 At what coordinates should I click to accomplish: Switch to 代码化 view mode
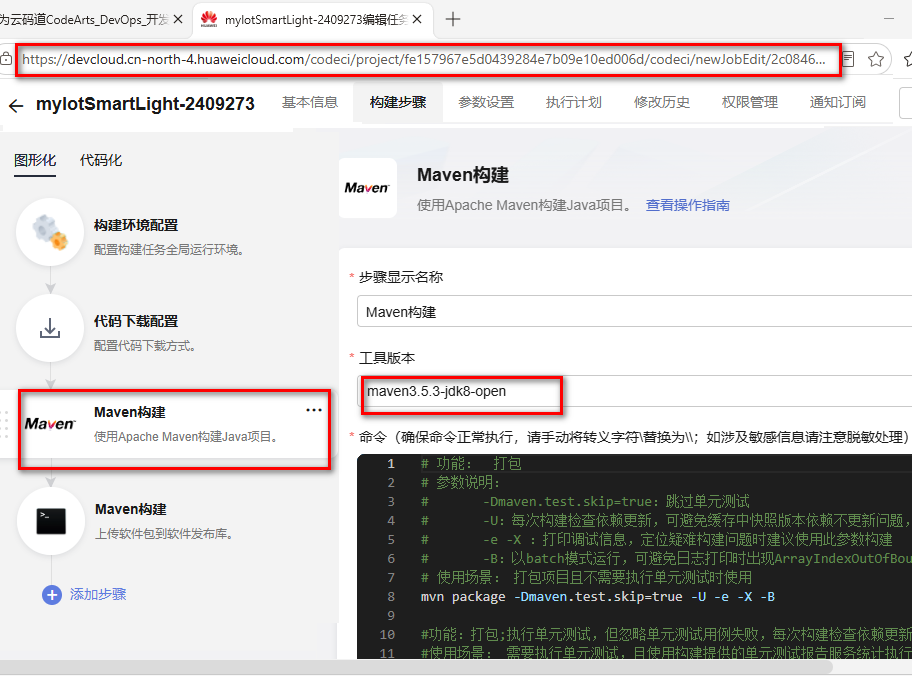coord(101,161)
